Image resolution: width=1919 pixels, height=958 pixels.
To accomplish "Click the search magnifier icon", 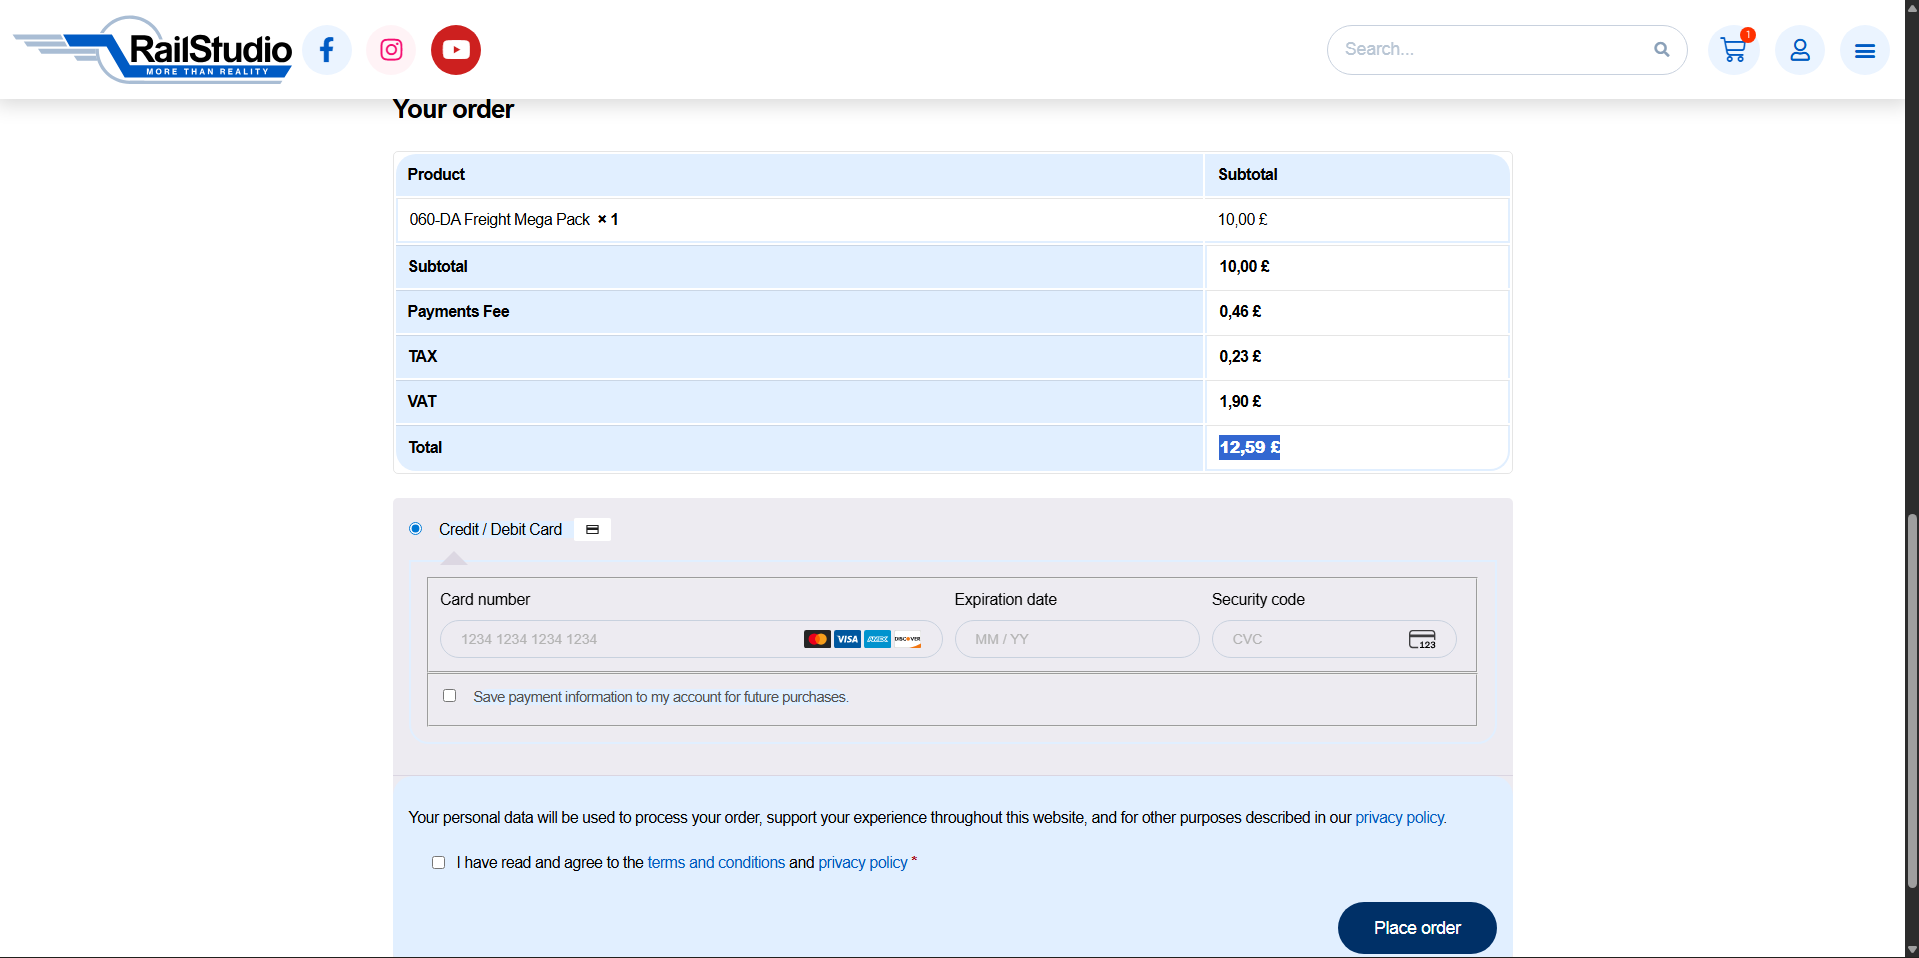I will click(x=1662, y=49).
